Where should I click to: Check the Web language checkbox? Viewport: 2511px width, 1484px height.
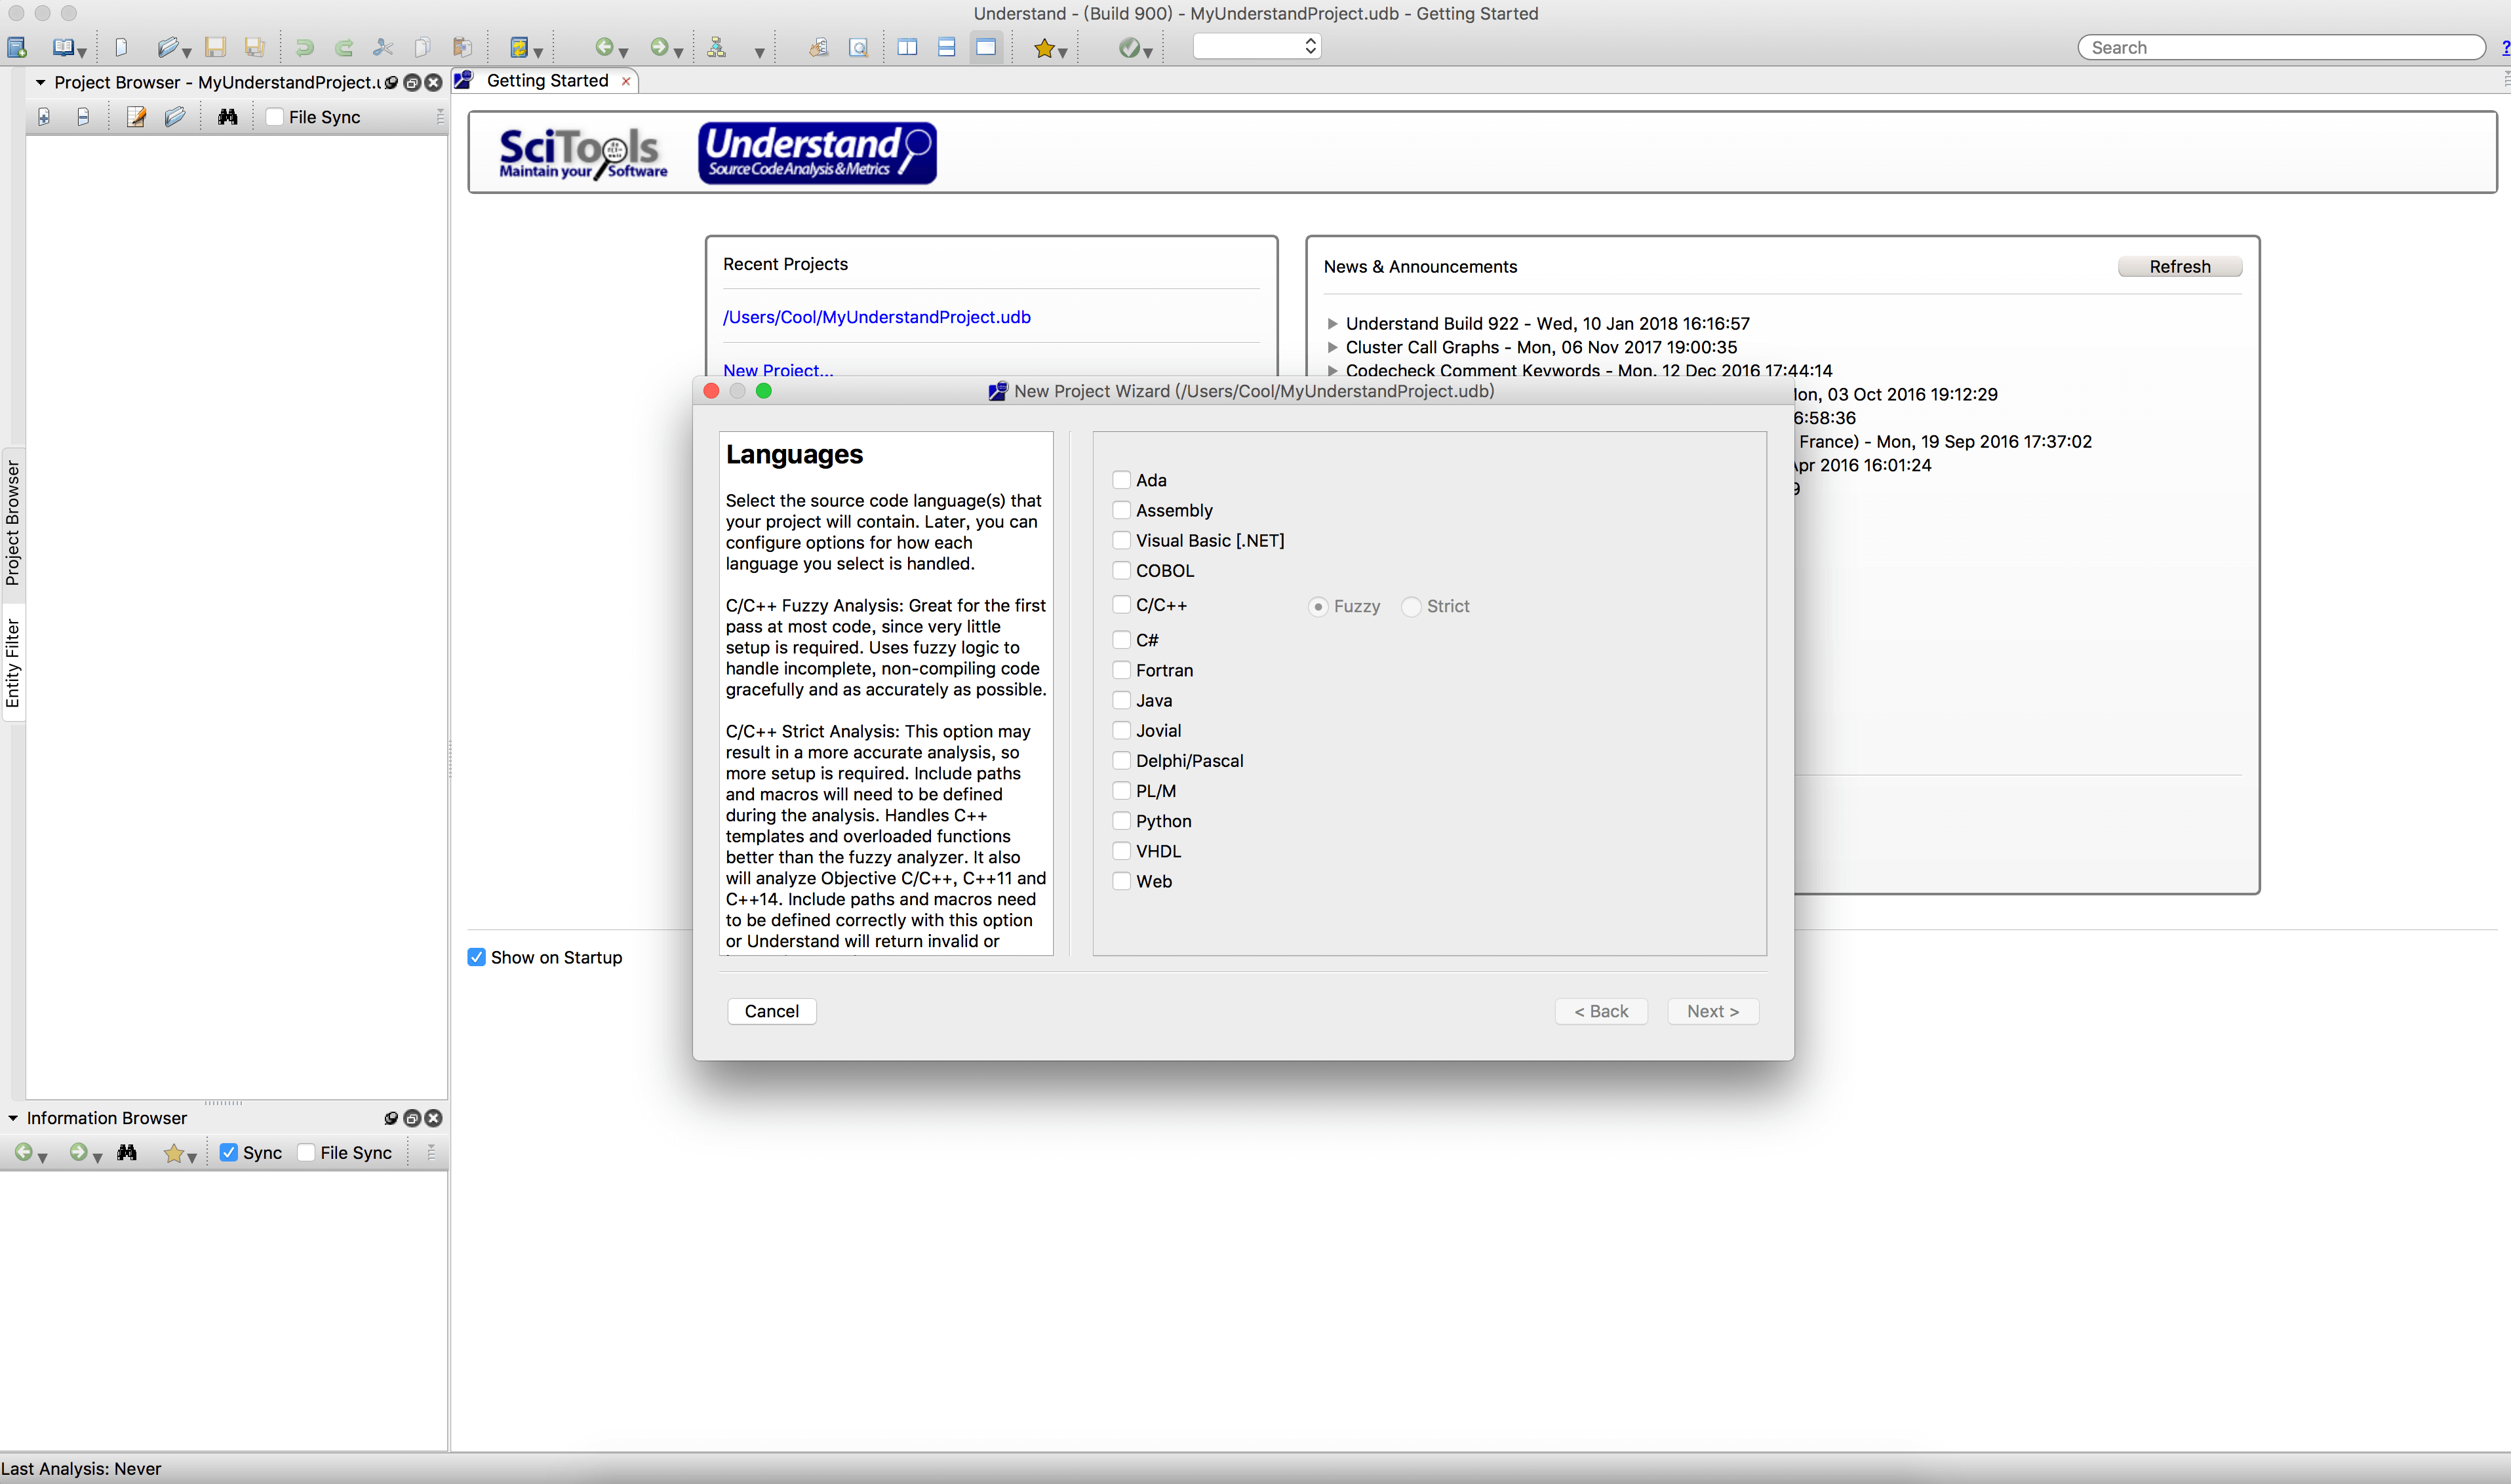pyautogui.click(x=1122, y=881)
